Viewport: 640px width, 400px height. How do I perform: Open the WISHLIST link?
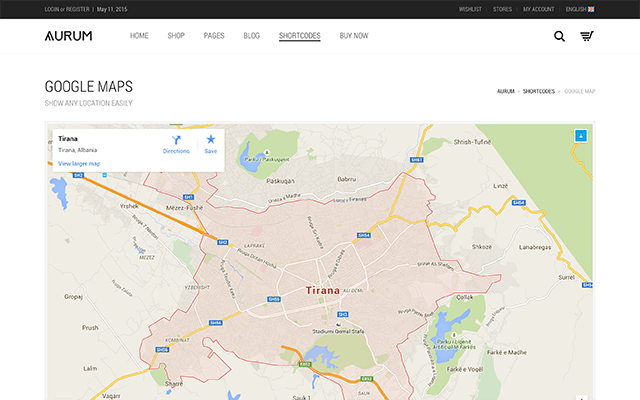point(470,9)
